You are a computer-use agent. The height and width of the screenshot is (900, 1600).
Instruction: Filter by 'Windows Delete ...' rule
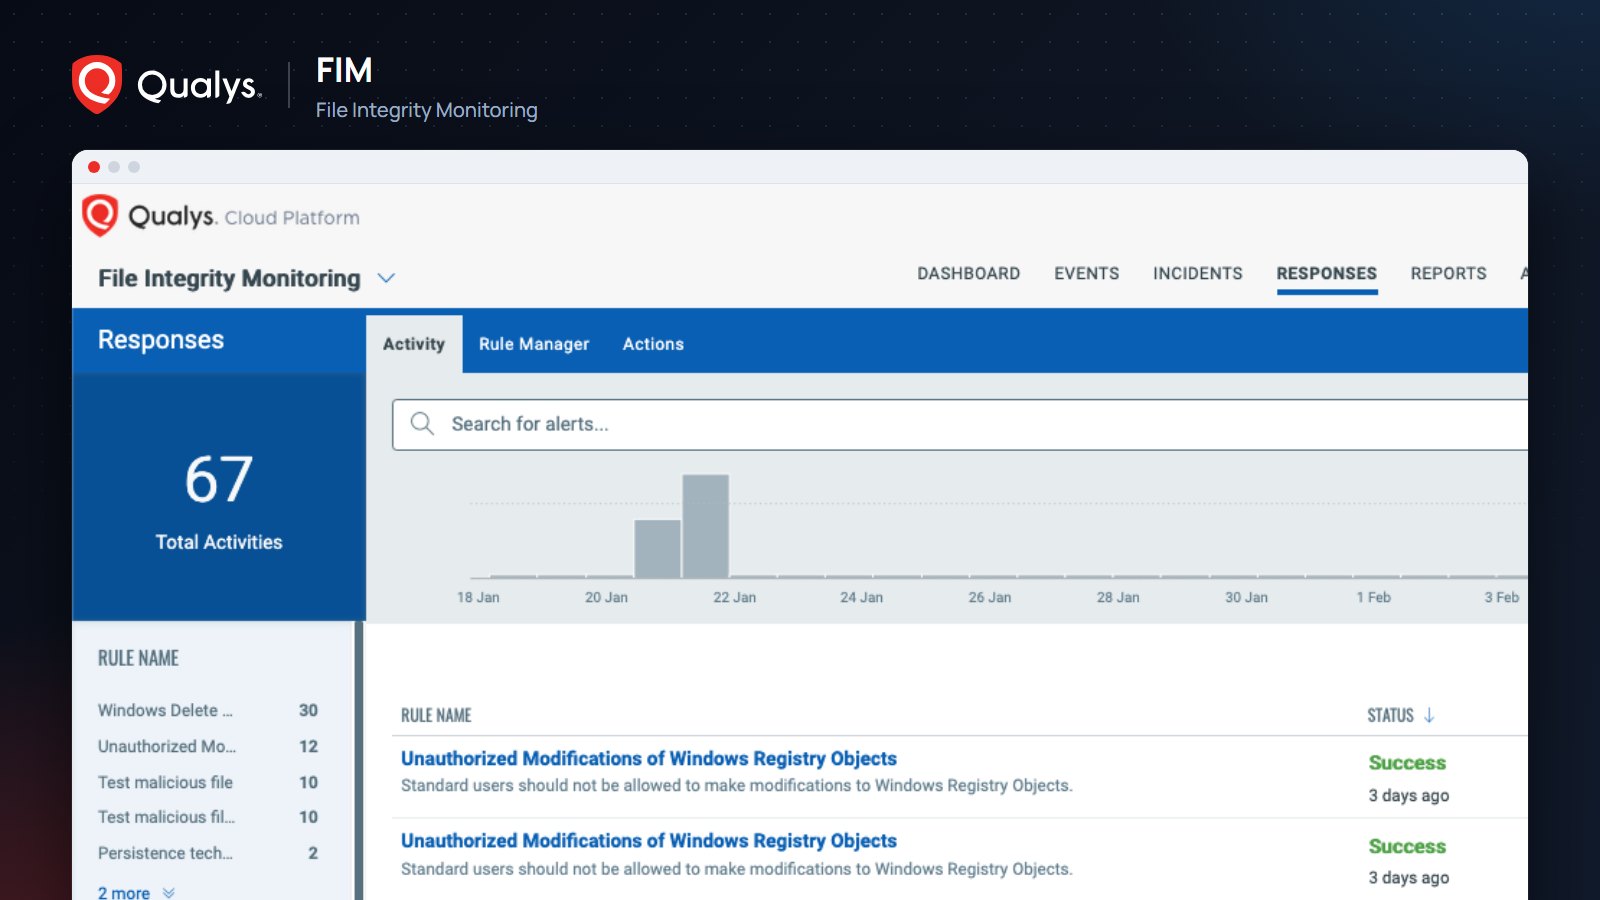pyautogui.click(x=165, y=710)
